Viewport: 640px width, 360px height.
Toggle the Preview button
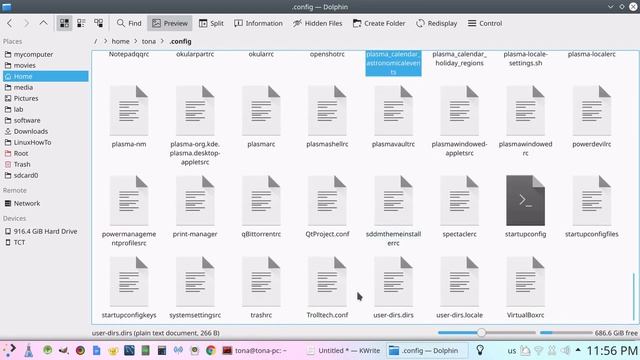[x=170, y=23]
